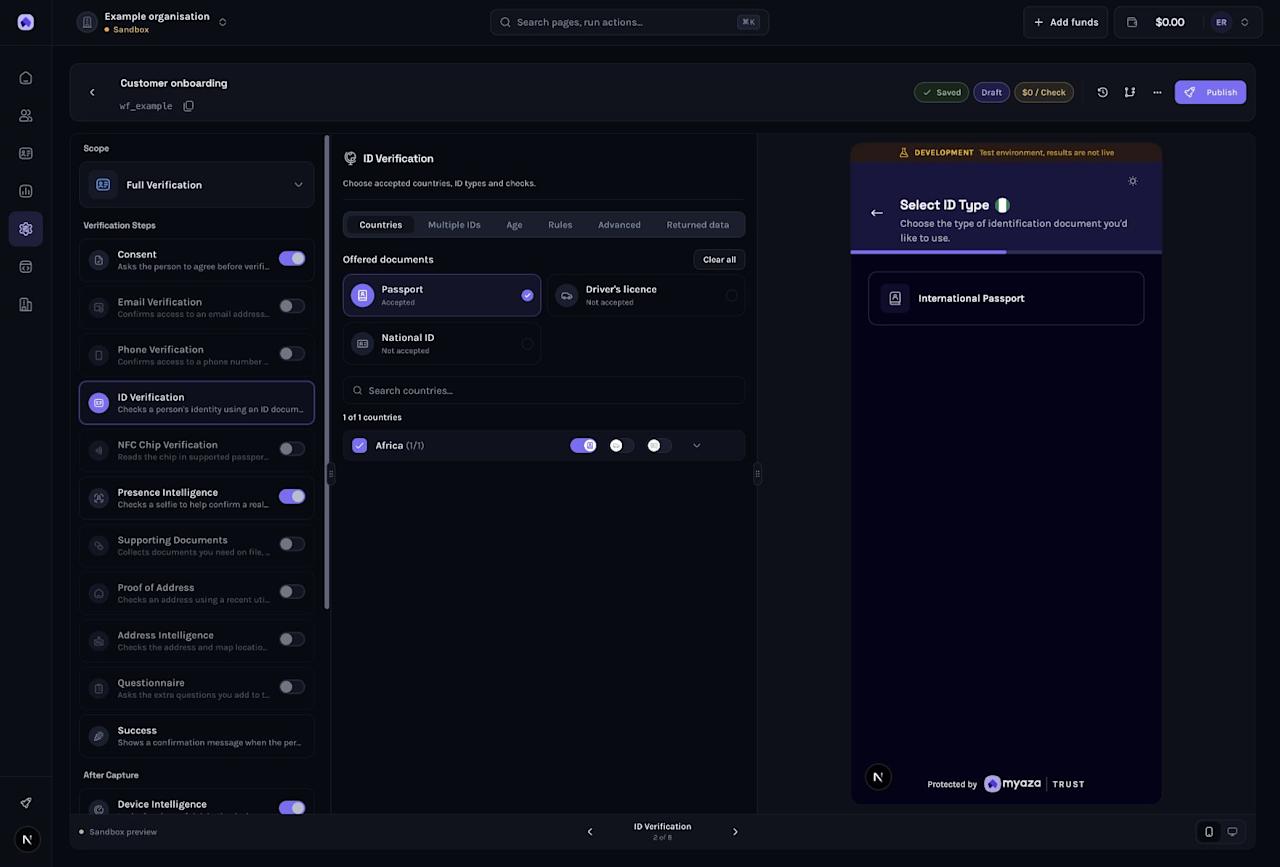Switch to the Advanced tab
Screen dimensions: 1280x867
tap(619, 225)
